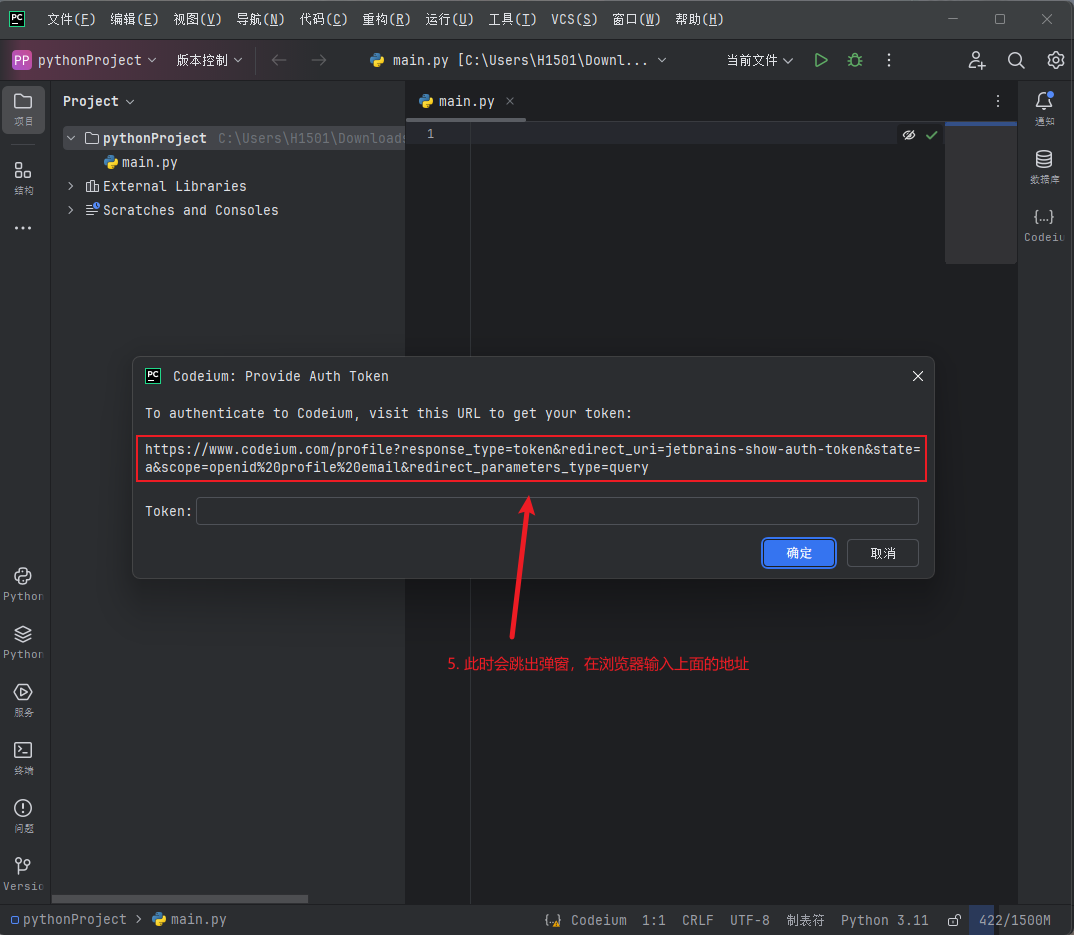The image size is (1074, 935).
Task: Click the Project panel horizontal scrollbar
Action: point(180,899)
